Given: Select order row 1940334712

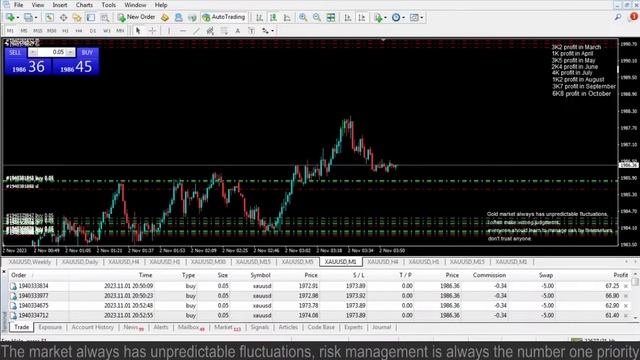Looking at the screenshot, I should 320,316.
